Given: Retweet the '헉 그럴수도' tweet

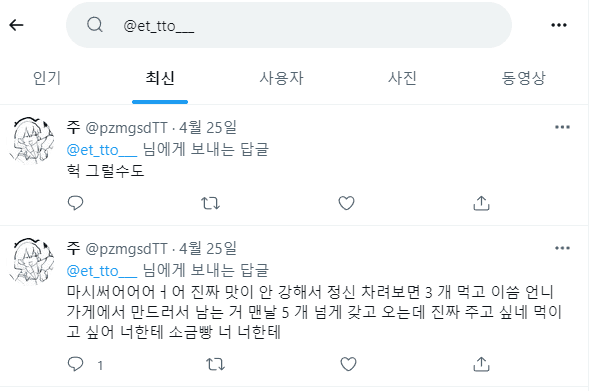Looking at the screenshot, I should coord(210,203).
